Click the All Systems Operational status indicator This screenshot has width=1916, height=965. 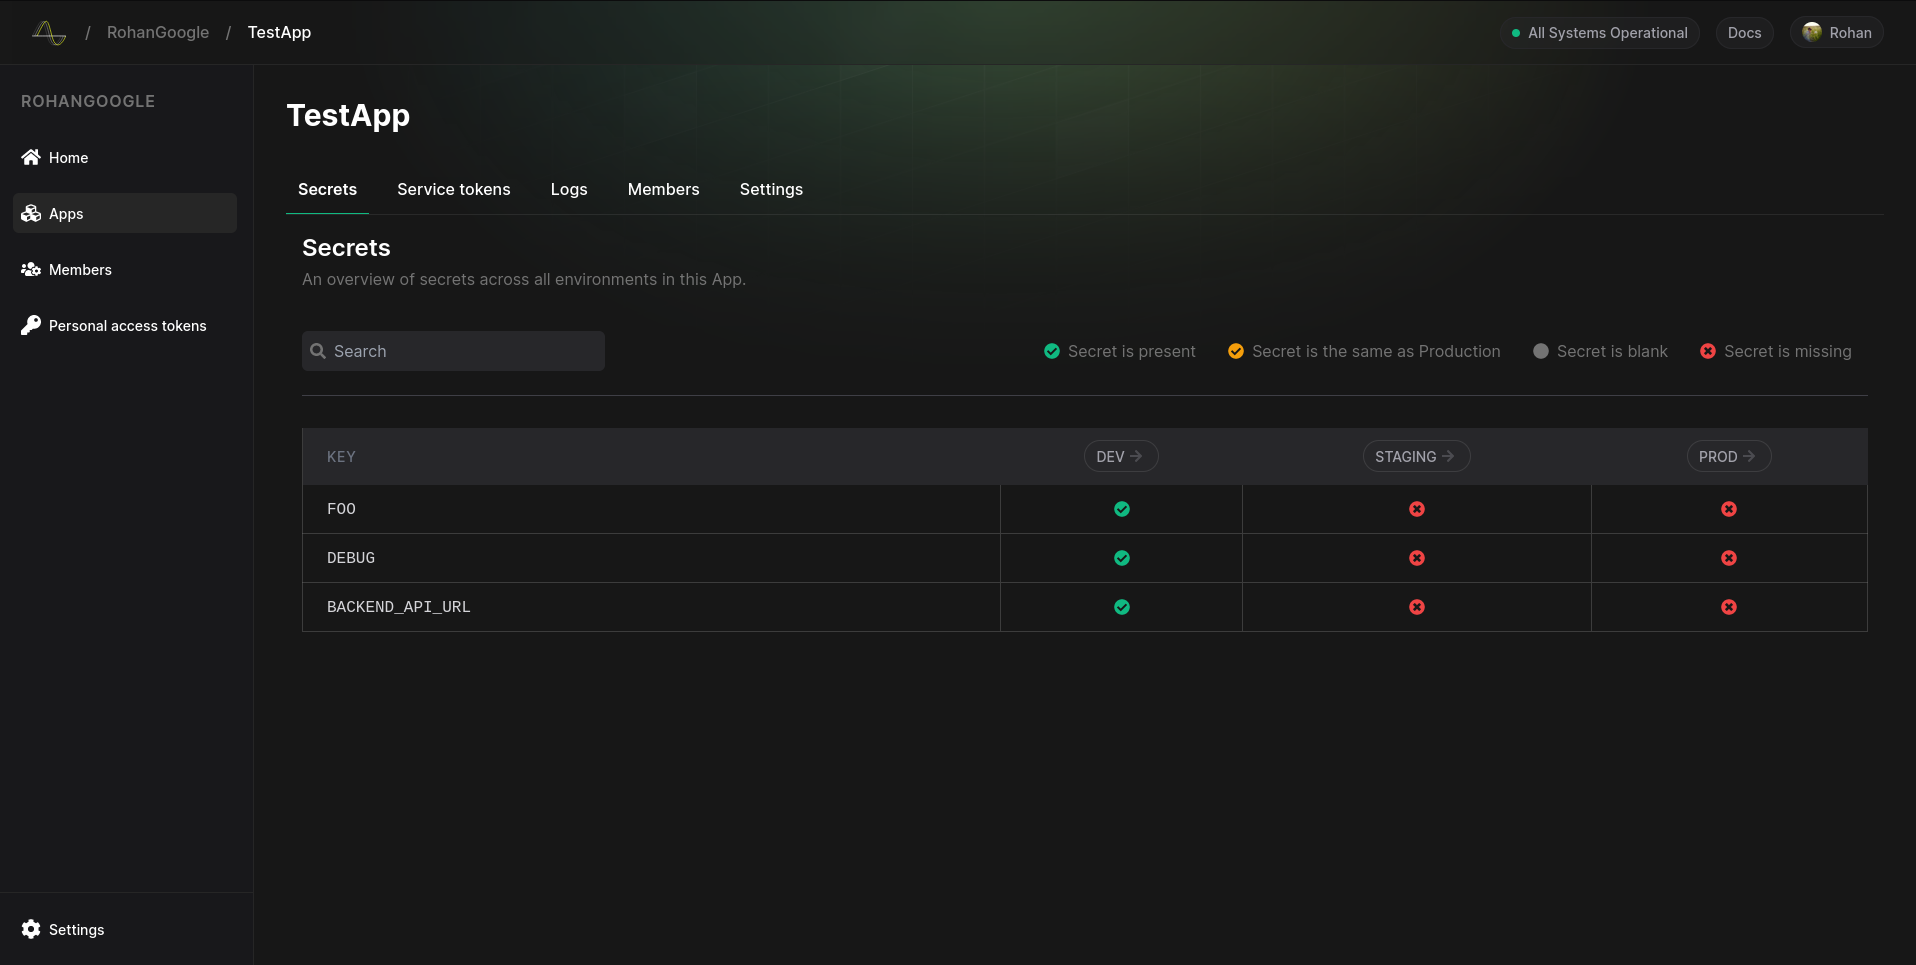point(1598,32)
